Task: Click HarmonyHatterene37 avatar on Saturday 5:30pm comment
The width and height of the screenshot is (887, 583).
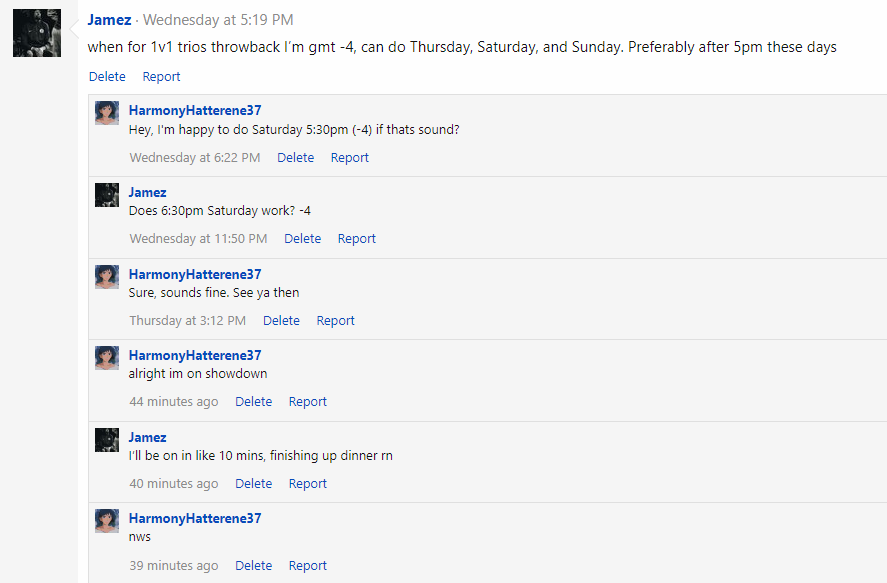Action: click(107, 113)
